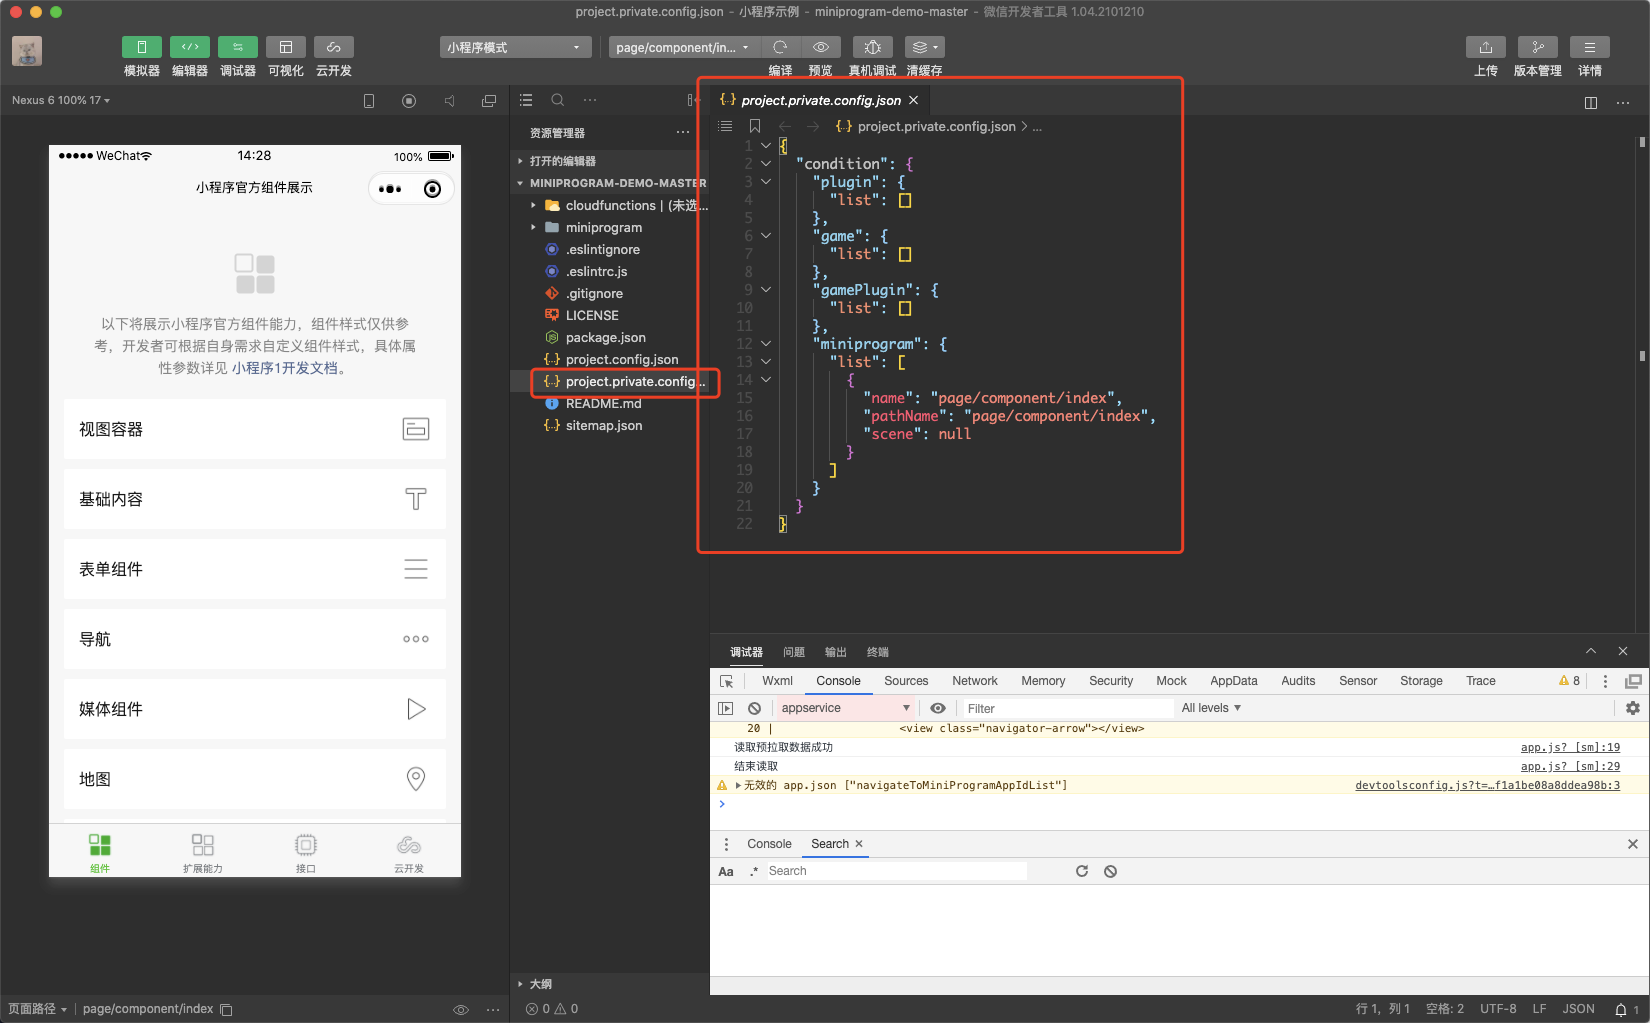Toggle the debugger panel (调试器)

pyautogui.click(x=237, y=47)
